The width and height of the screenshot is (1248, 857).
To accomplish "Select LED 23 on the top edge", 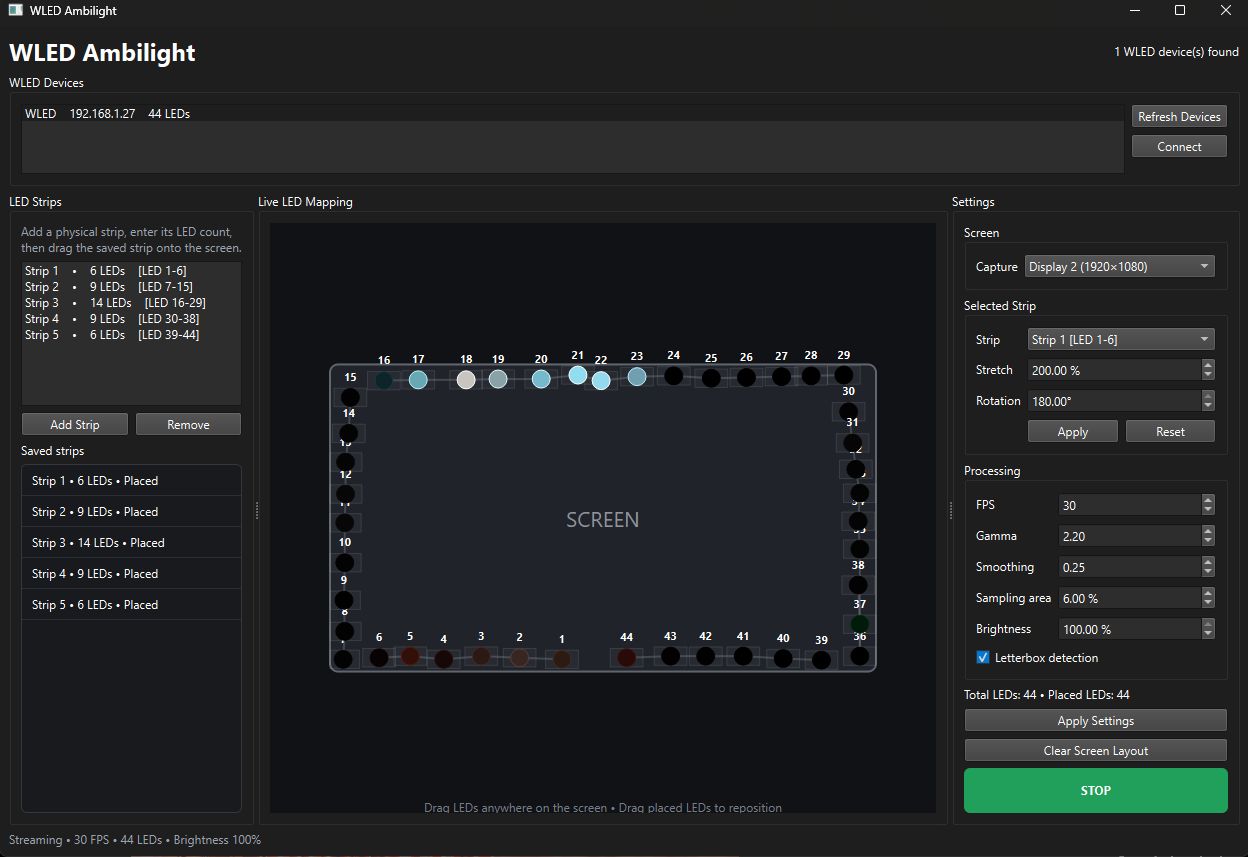I will pos(637,377).
